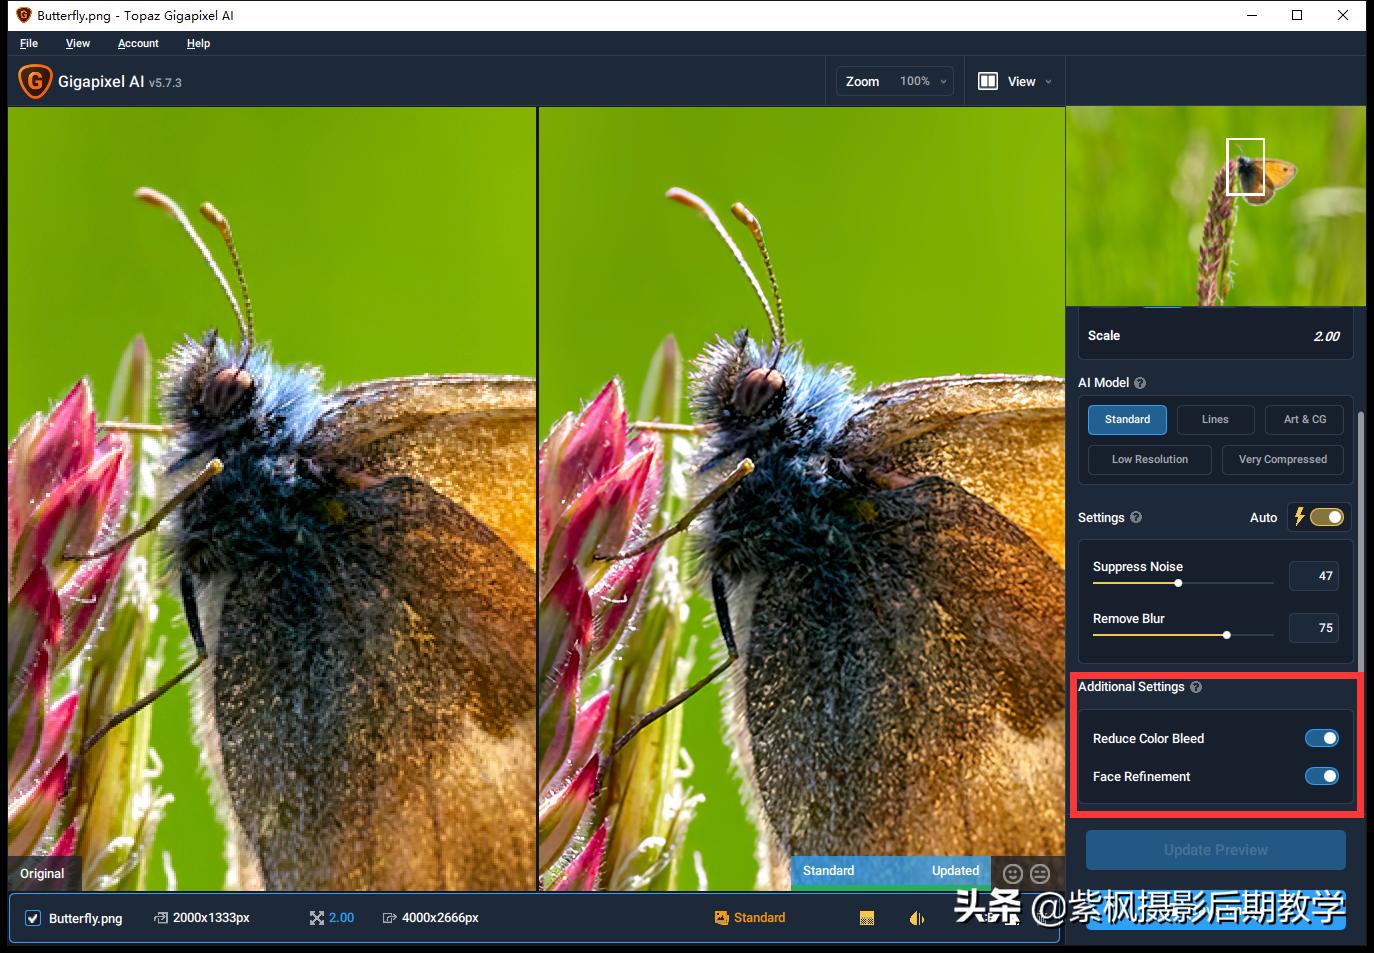Select the split-view icon beside View
Image resolution: width=1374 pixels, height=953 pixels.
pos(988,81)
